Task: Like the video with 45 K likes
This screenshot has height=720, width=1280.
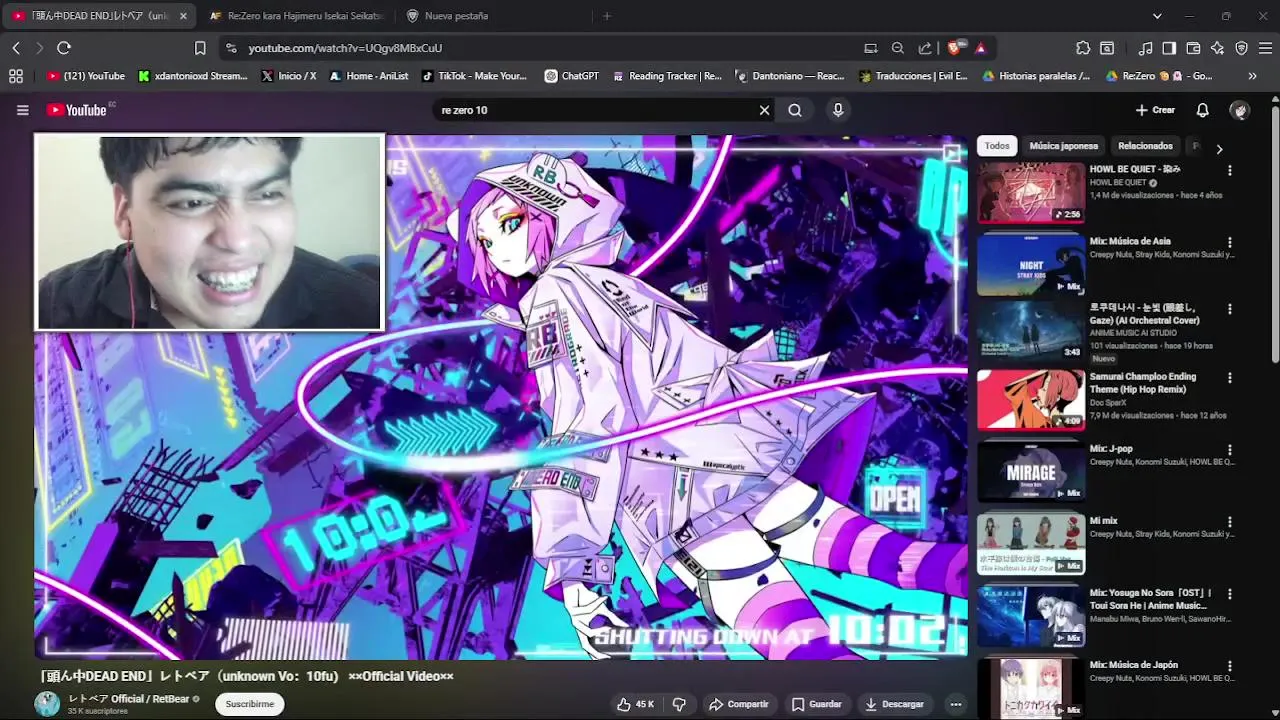Action: [x=636, y=704]
